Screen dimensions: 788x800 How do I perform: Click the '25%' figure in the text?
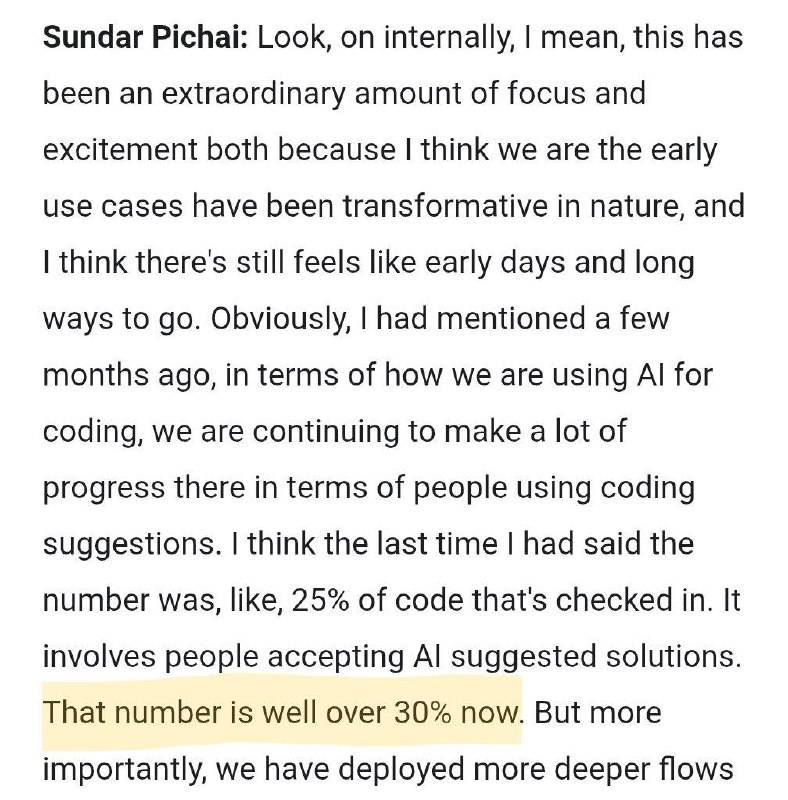(320, 600)
